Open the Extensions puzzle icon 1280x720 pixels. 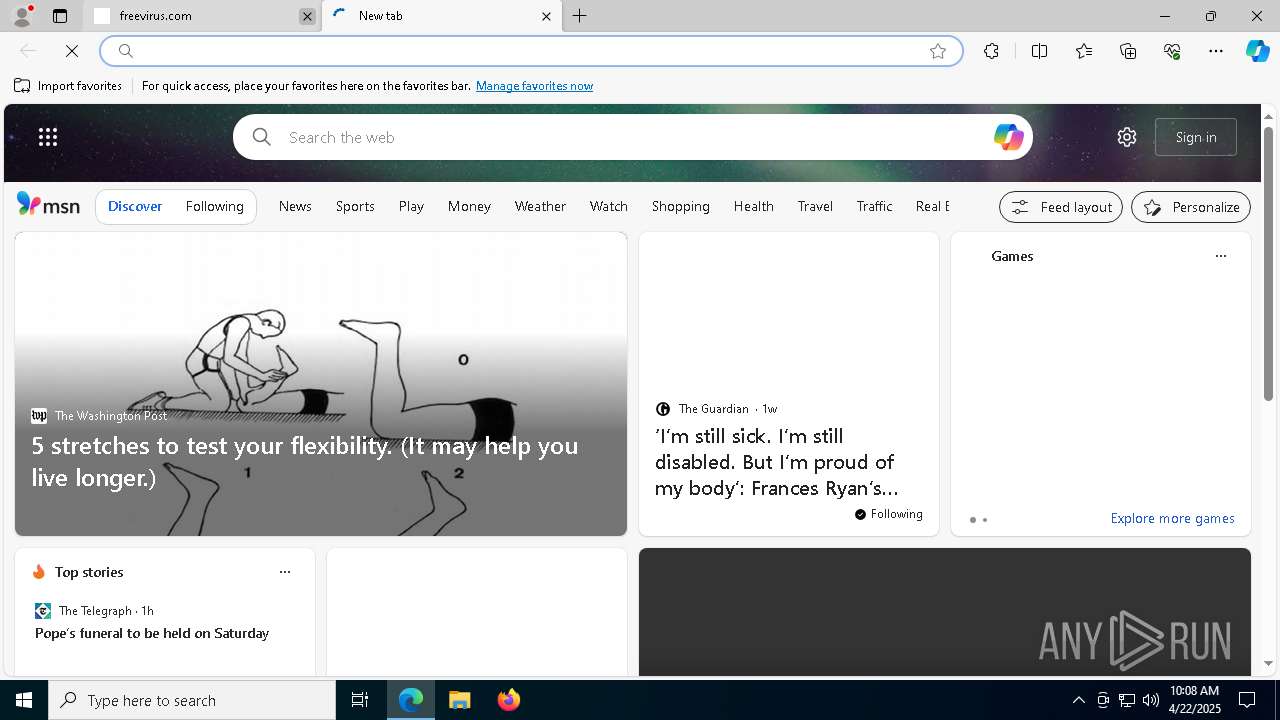click(x=991, y=51)
